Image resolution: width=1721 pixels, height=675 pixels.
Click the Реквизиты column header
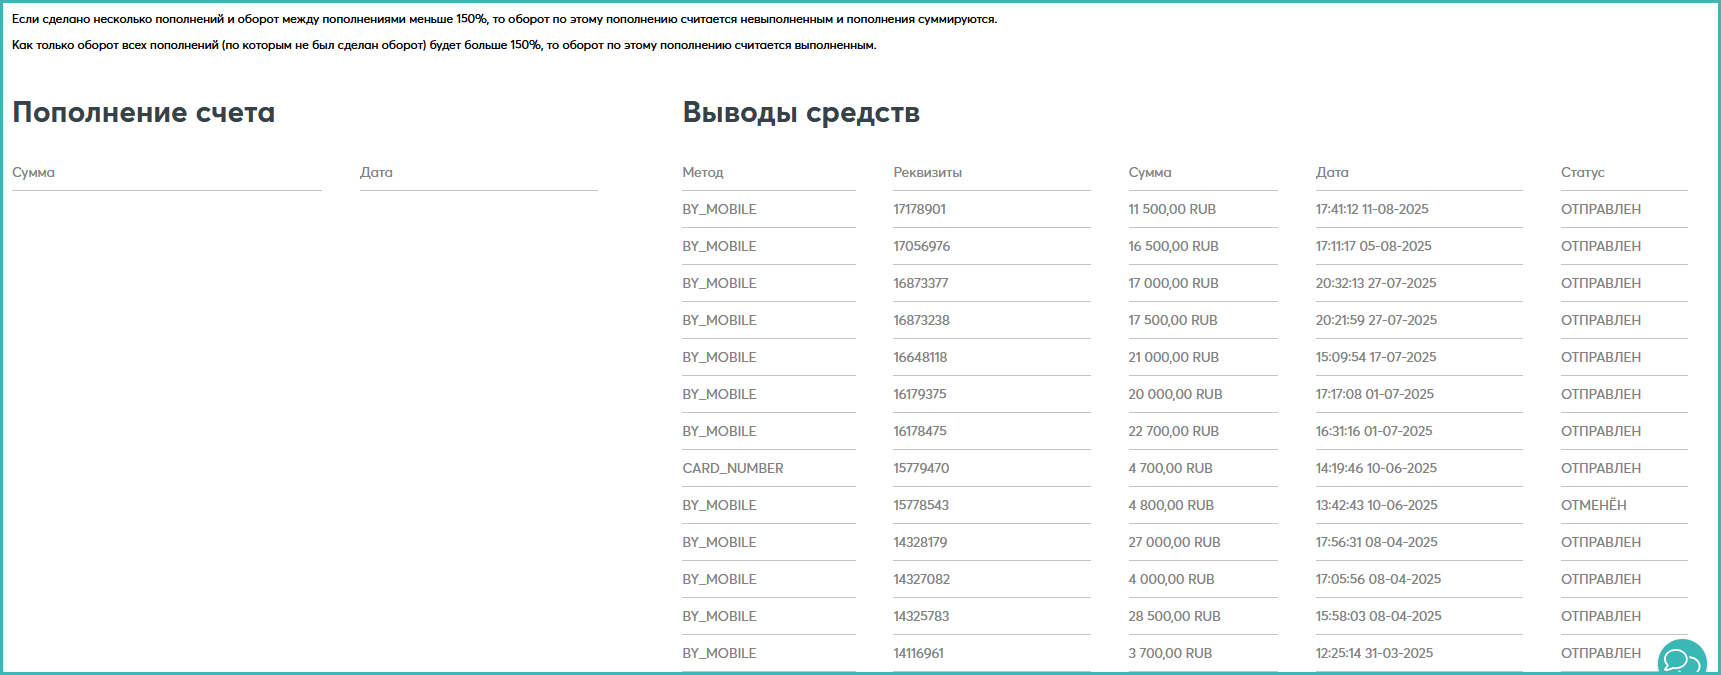pyautogui.click(x=927, y=172)
